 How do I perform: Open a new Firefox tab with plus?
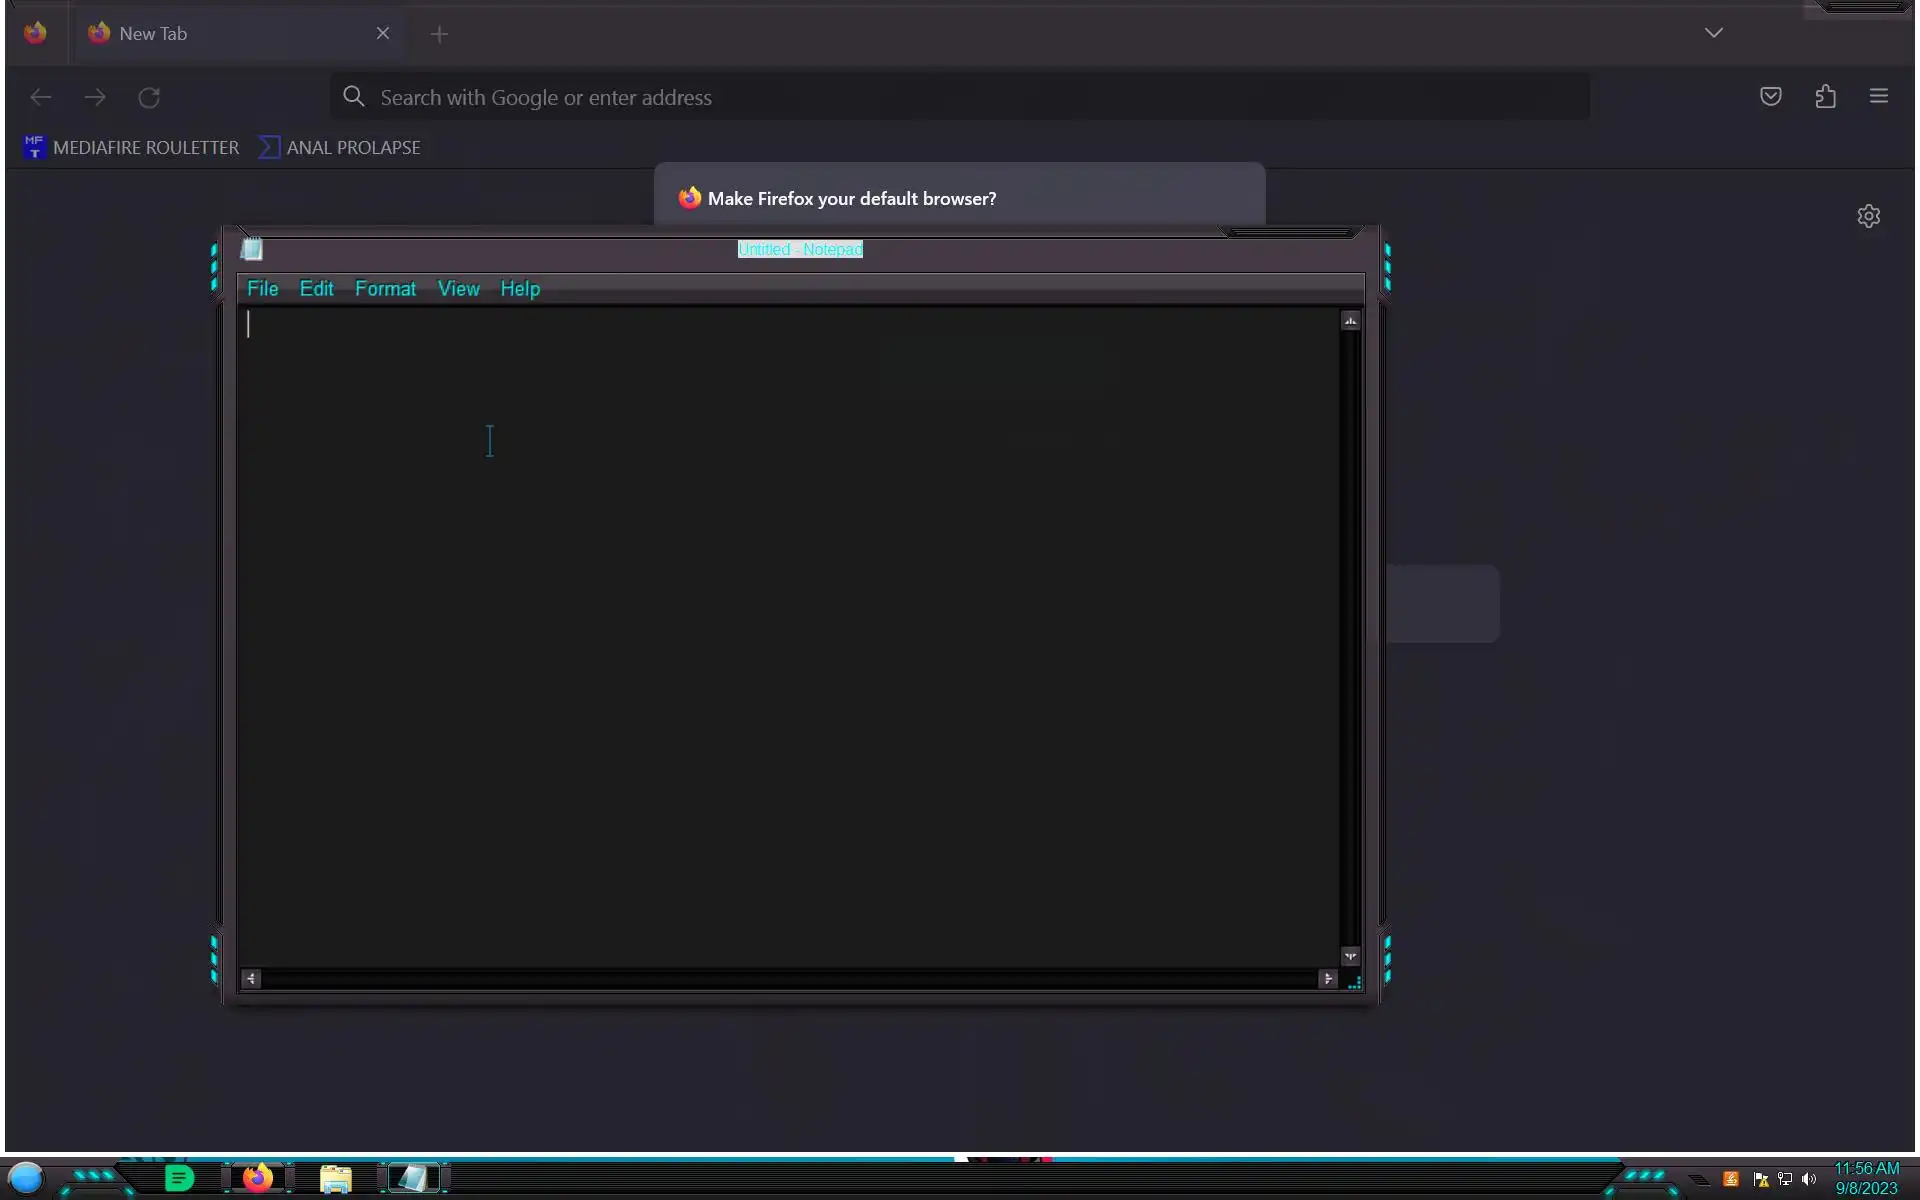coord(439,34)
